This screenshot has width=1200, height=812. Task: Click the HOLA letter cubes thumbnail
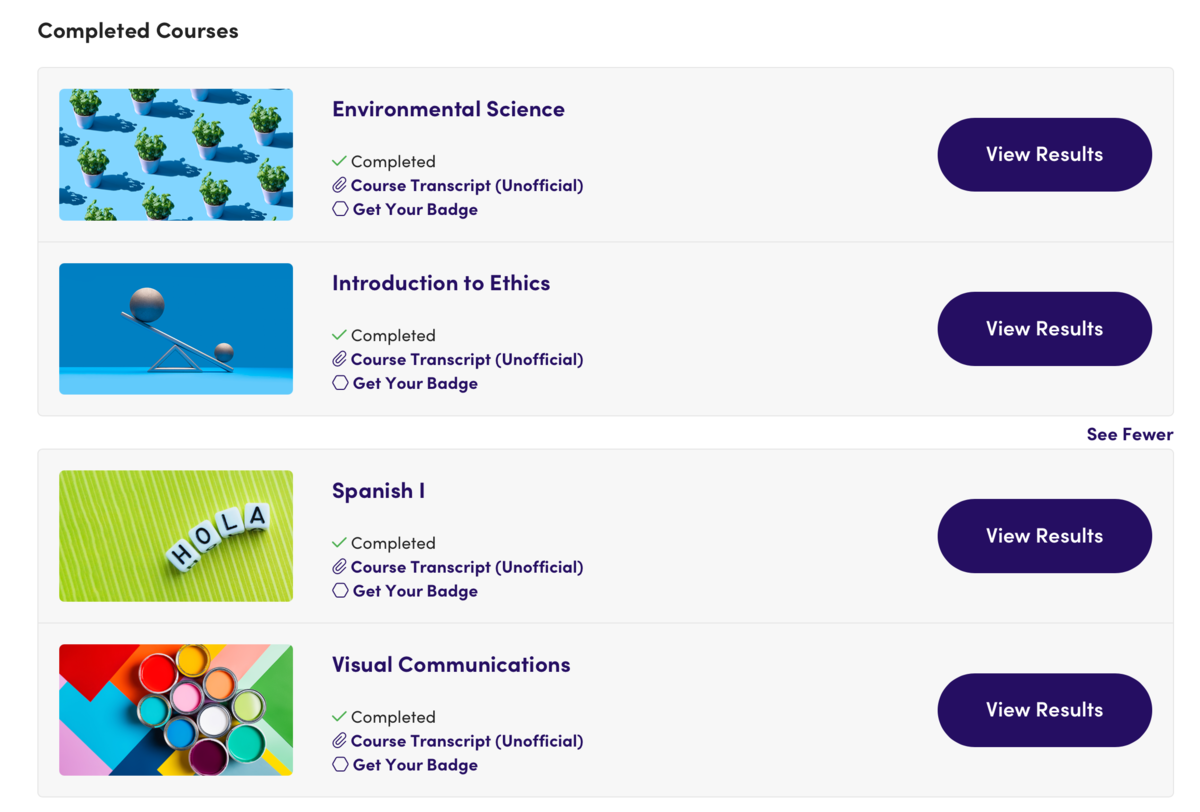click(x=176, y=536)
